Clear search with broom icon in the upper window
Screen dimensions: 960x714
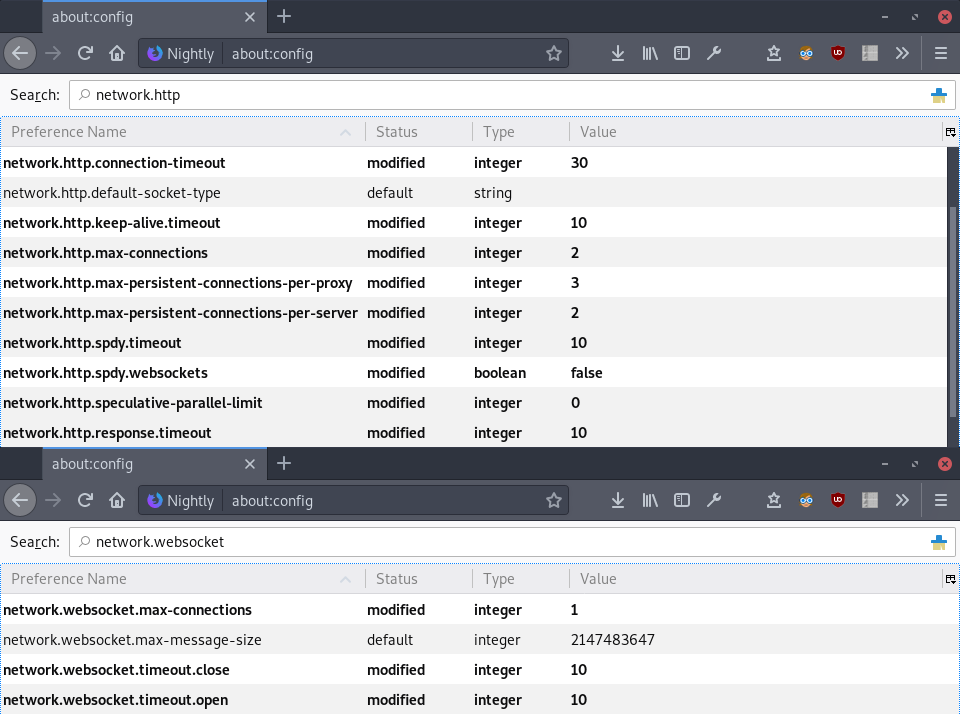[939, 96]
